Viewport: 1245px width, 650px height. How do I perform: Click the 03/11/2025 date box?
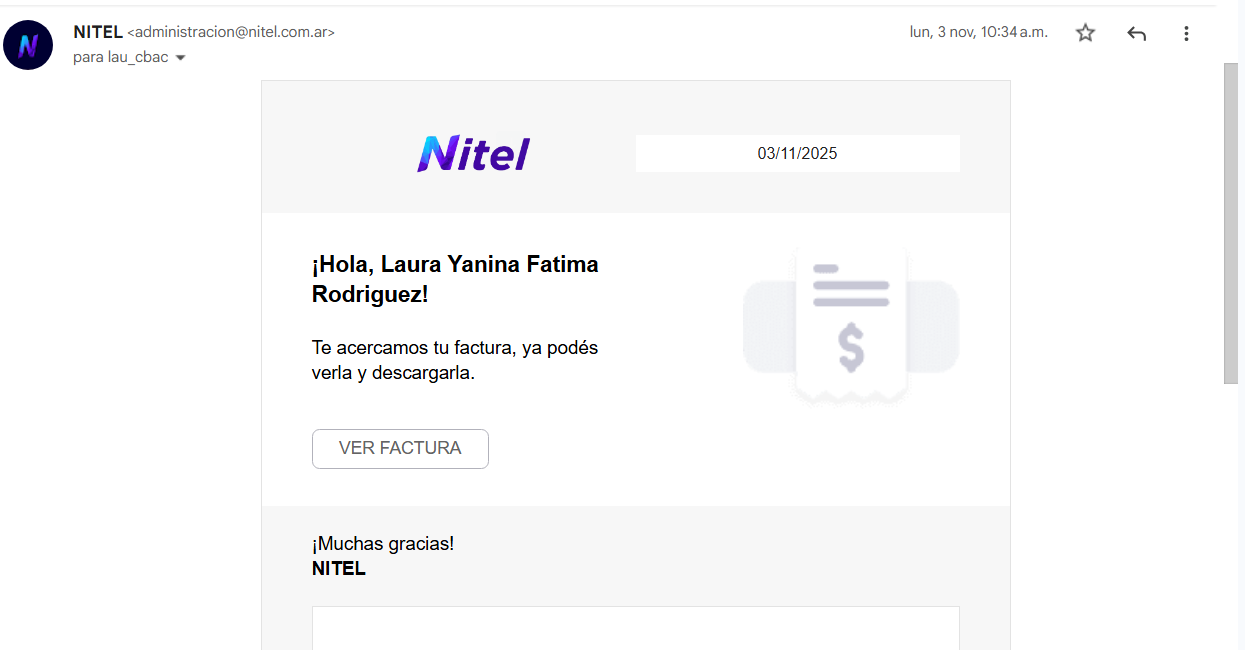click(x=797, y=154)
